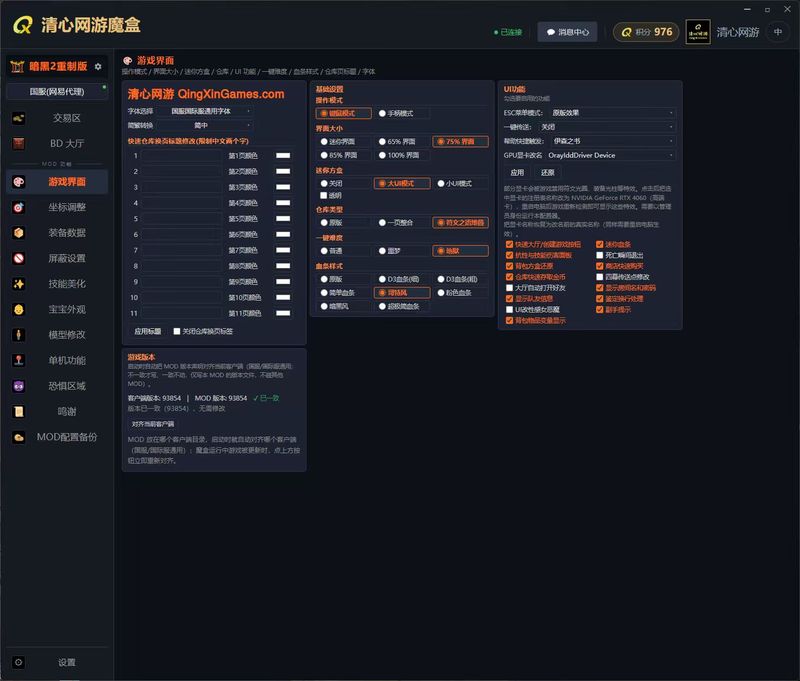Image resolution: width=800 pixels, height=681 pixels.
Task: Click the 鸣谢 scroll icon
Action: pos(18,412)
